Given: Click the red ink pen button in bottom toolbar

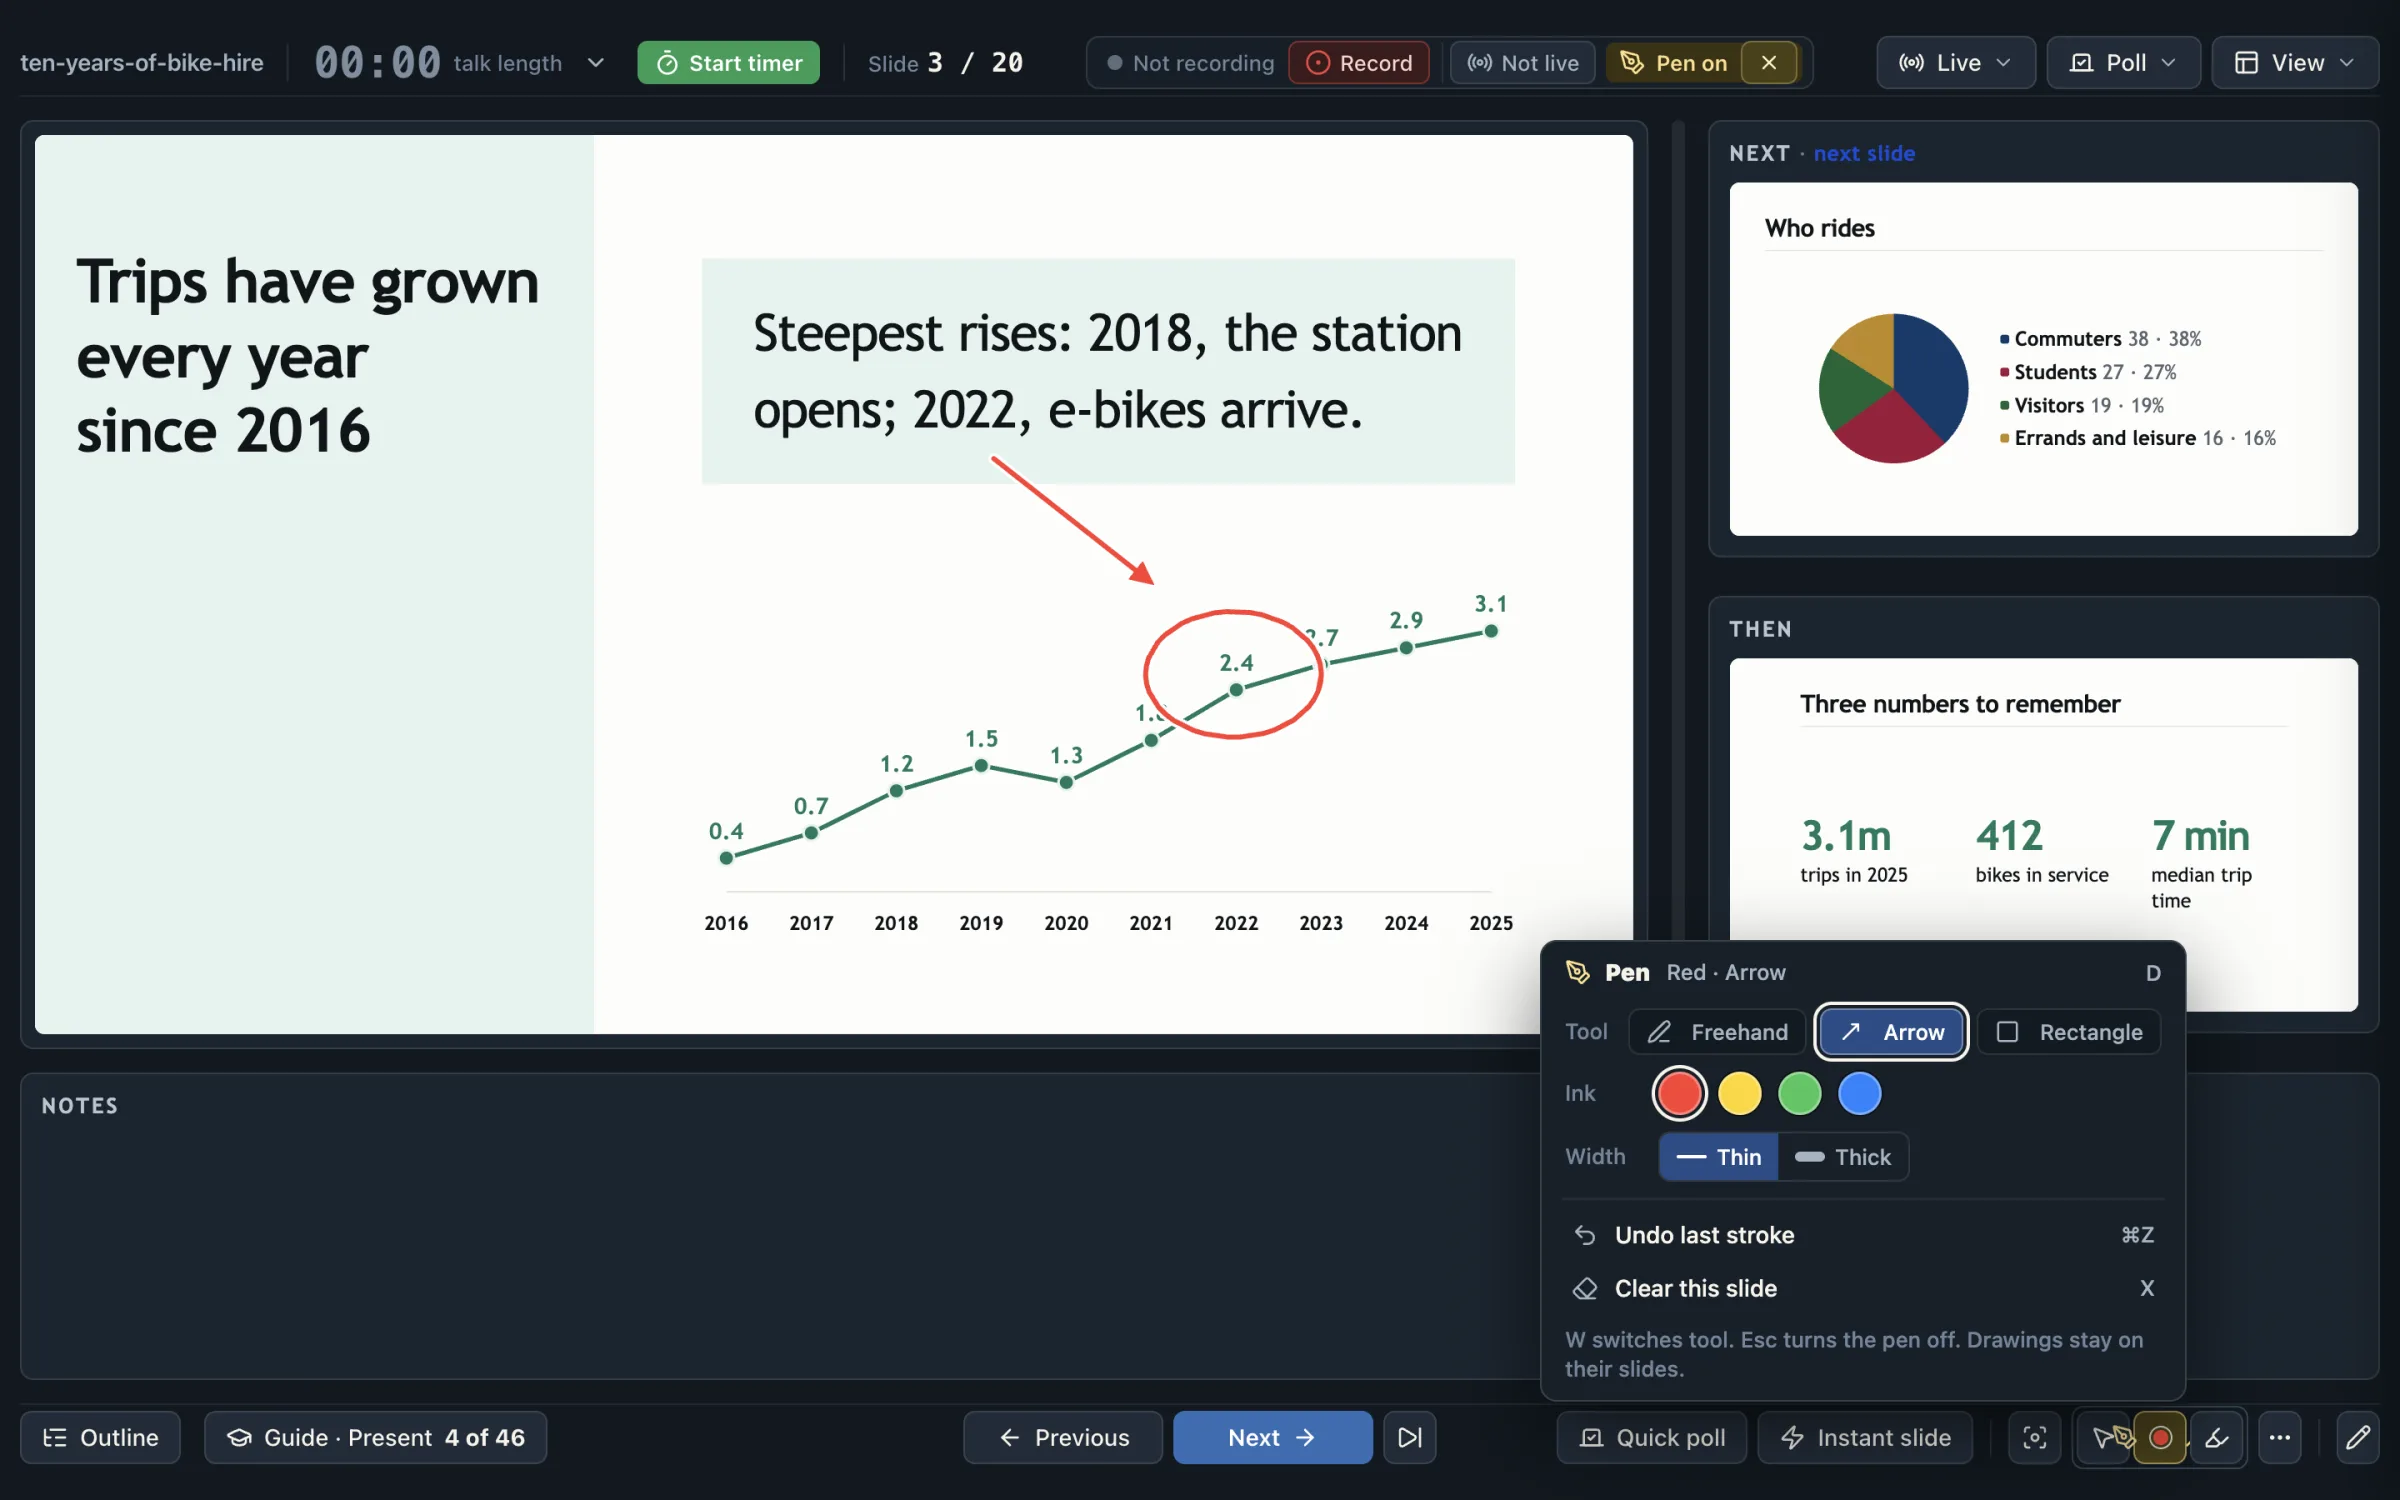Looking at the screenshot, I should [2160, 1437].
